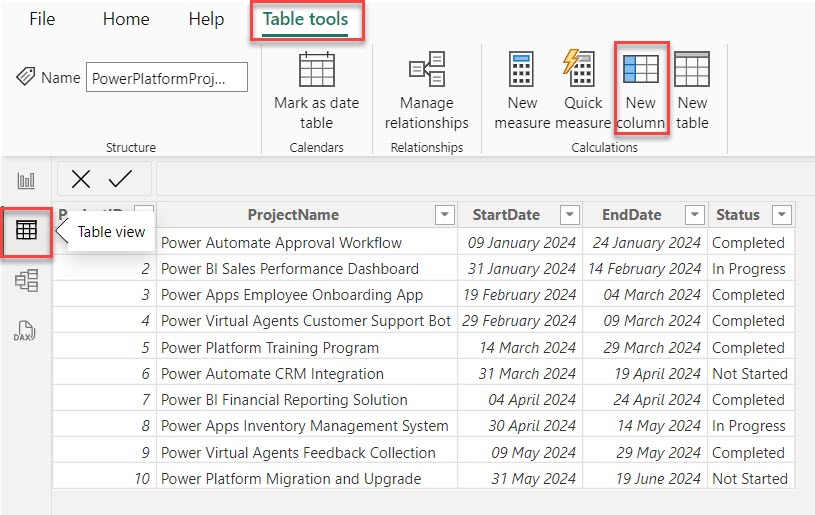
Task: Open Model view icon in sidebar
Action: (26, 281)
